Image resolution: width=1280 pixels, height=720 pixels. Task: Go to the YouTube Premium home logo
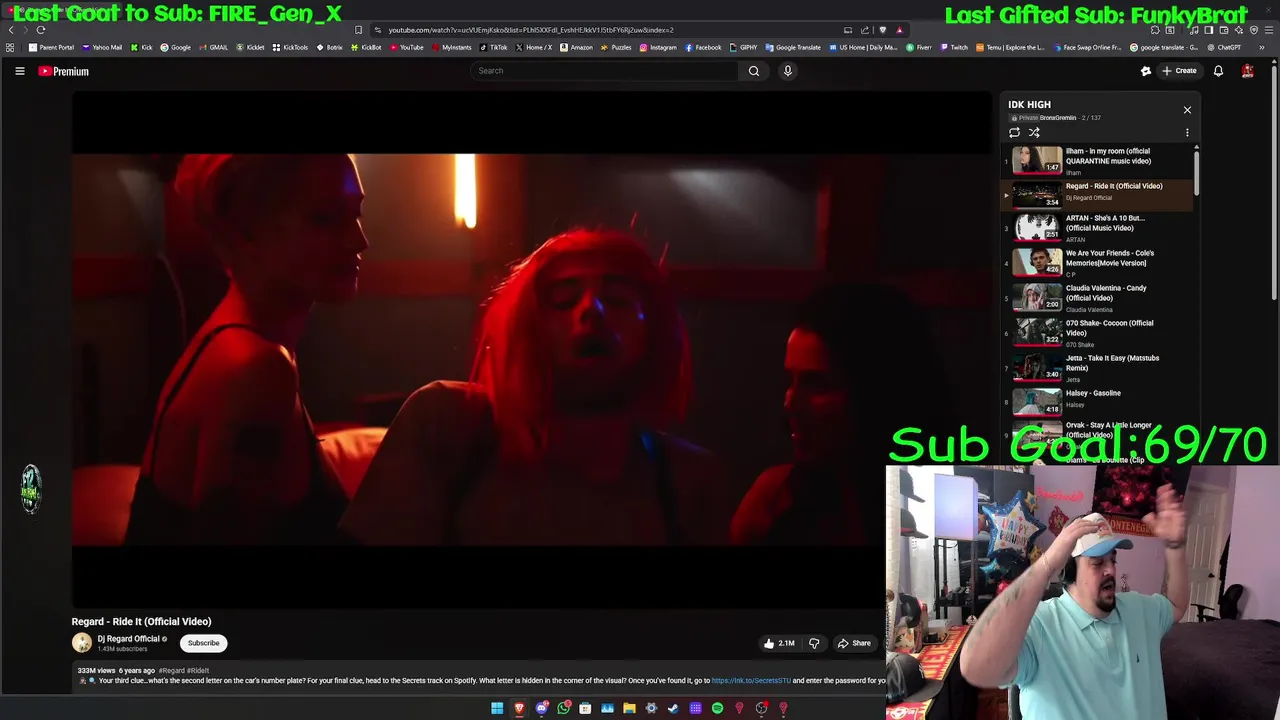pos(63,71)
